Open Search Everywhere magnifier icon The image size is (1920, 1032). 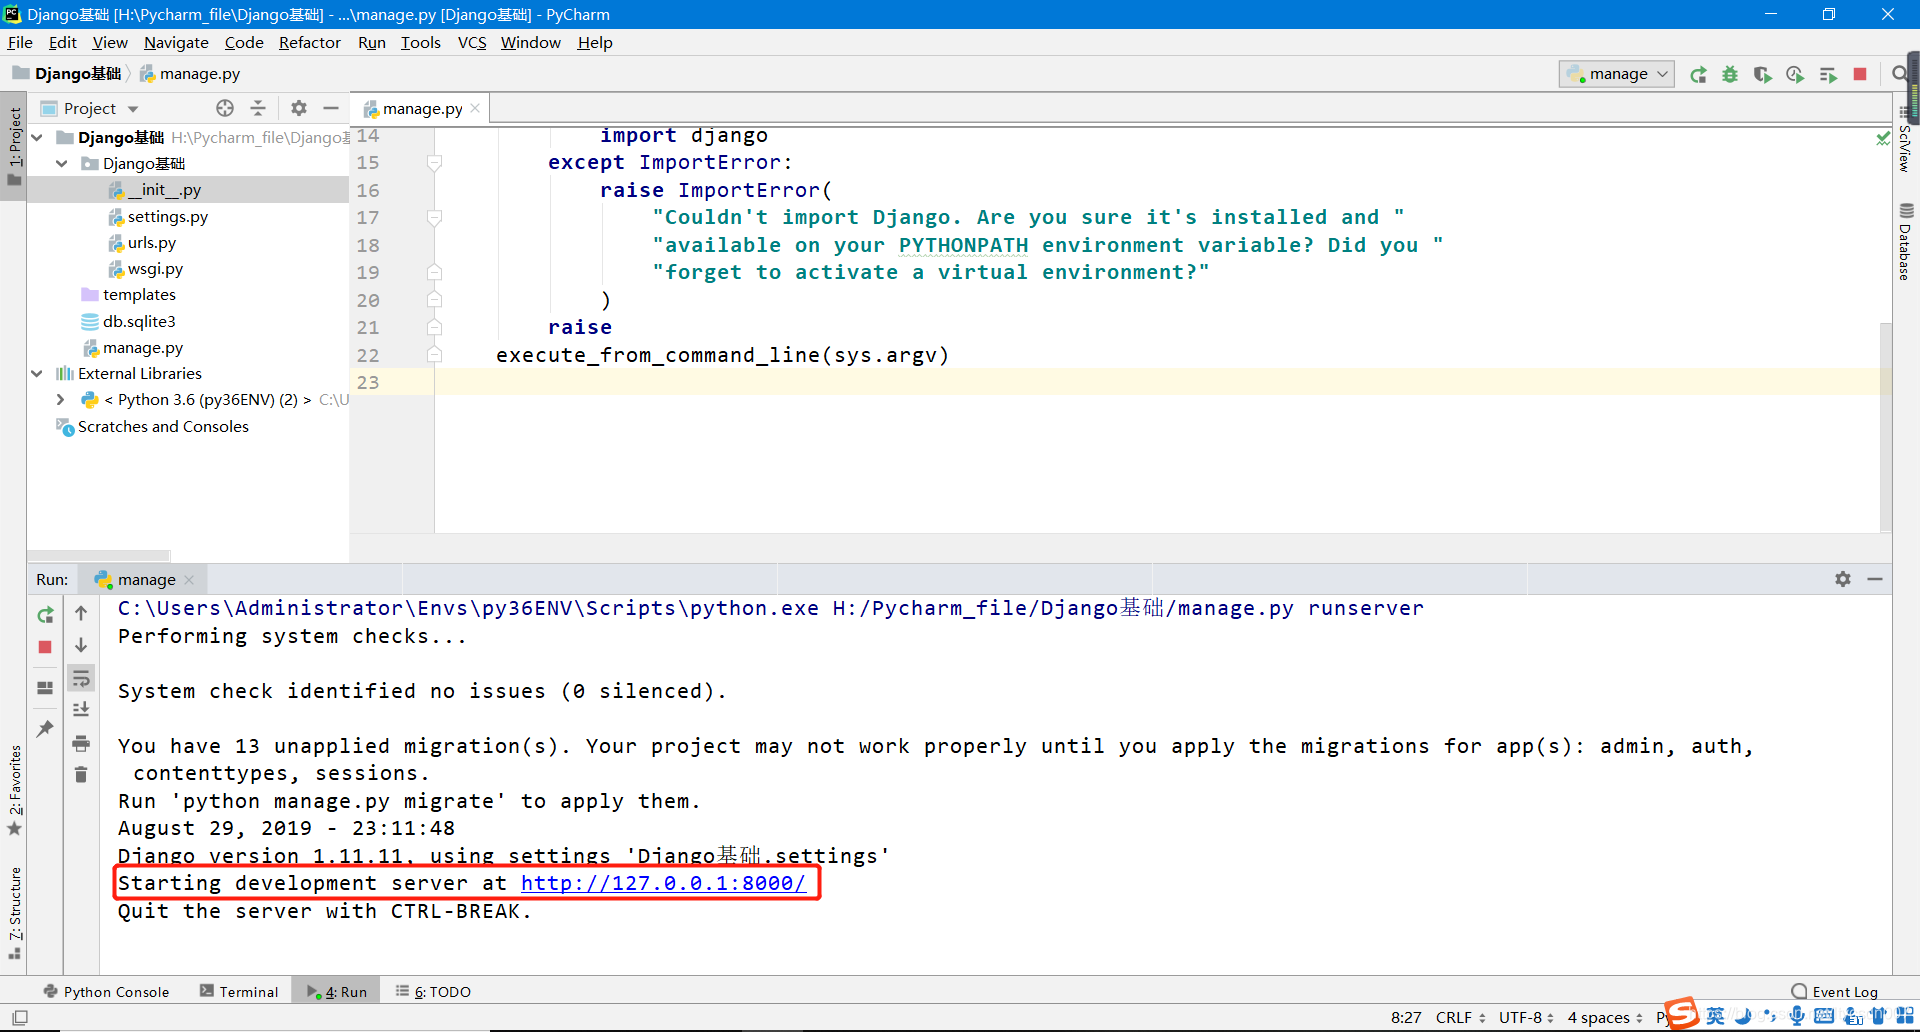point(1899,74)
